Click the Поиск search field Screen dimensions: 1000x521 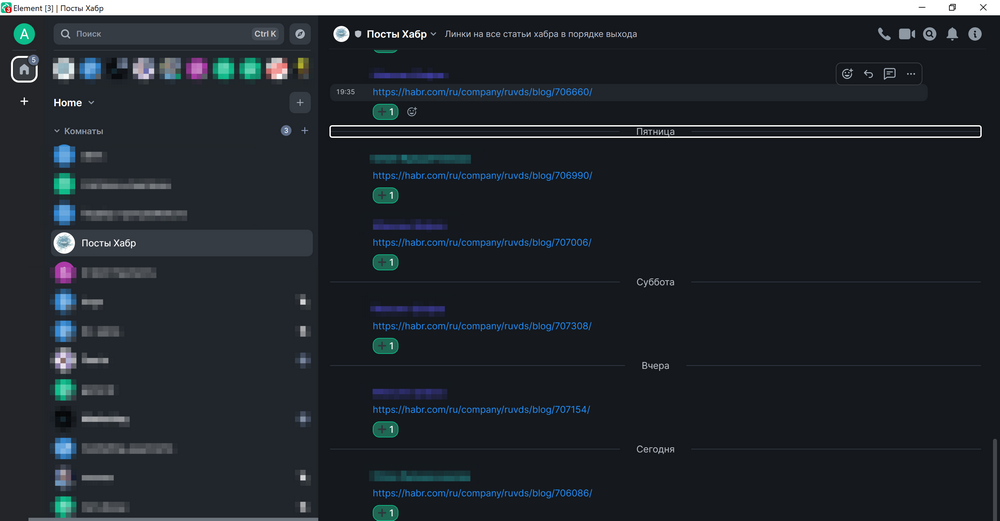[169, 34]
